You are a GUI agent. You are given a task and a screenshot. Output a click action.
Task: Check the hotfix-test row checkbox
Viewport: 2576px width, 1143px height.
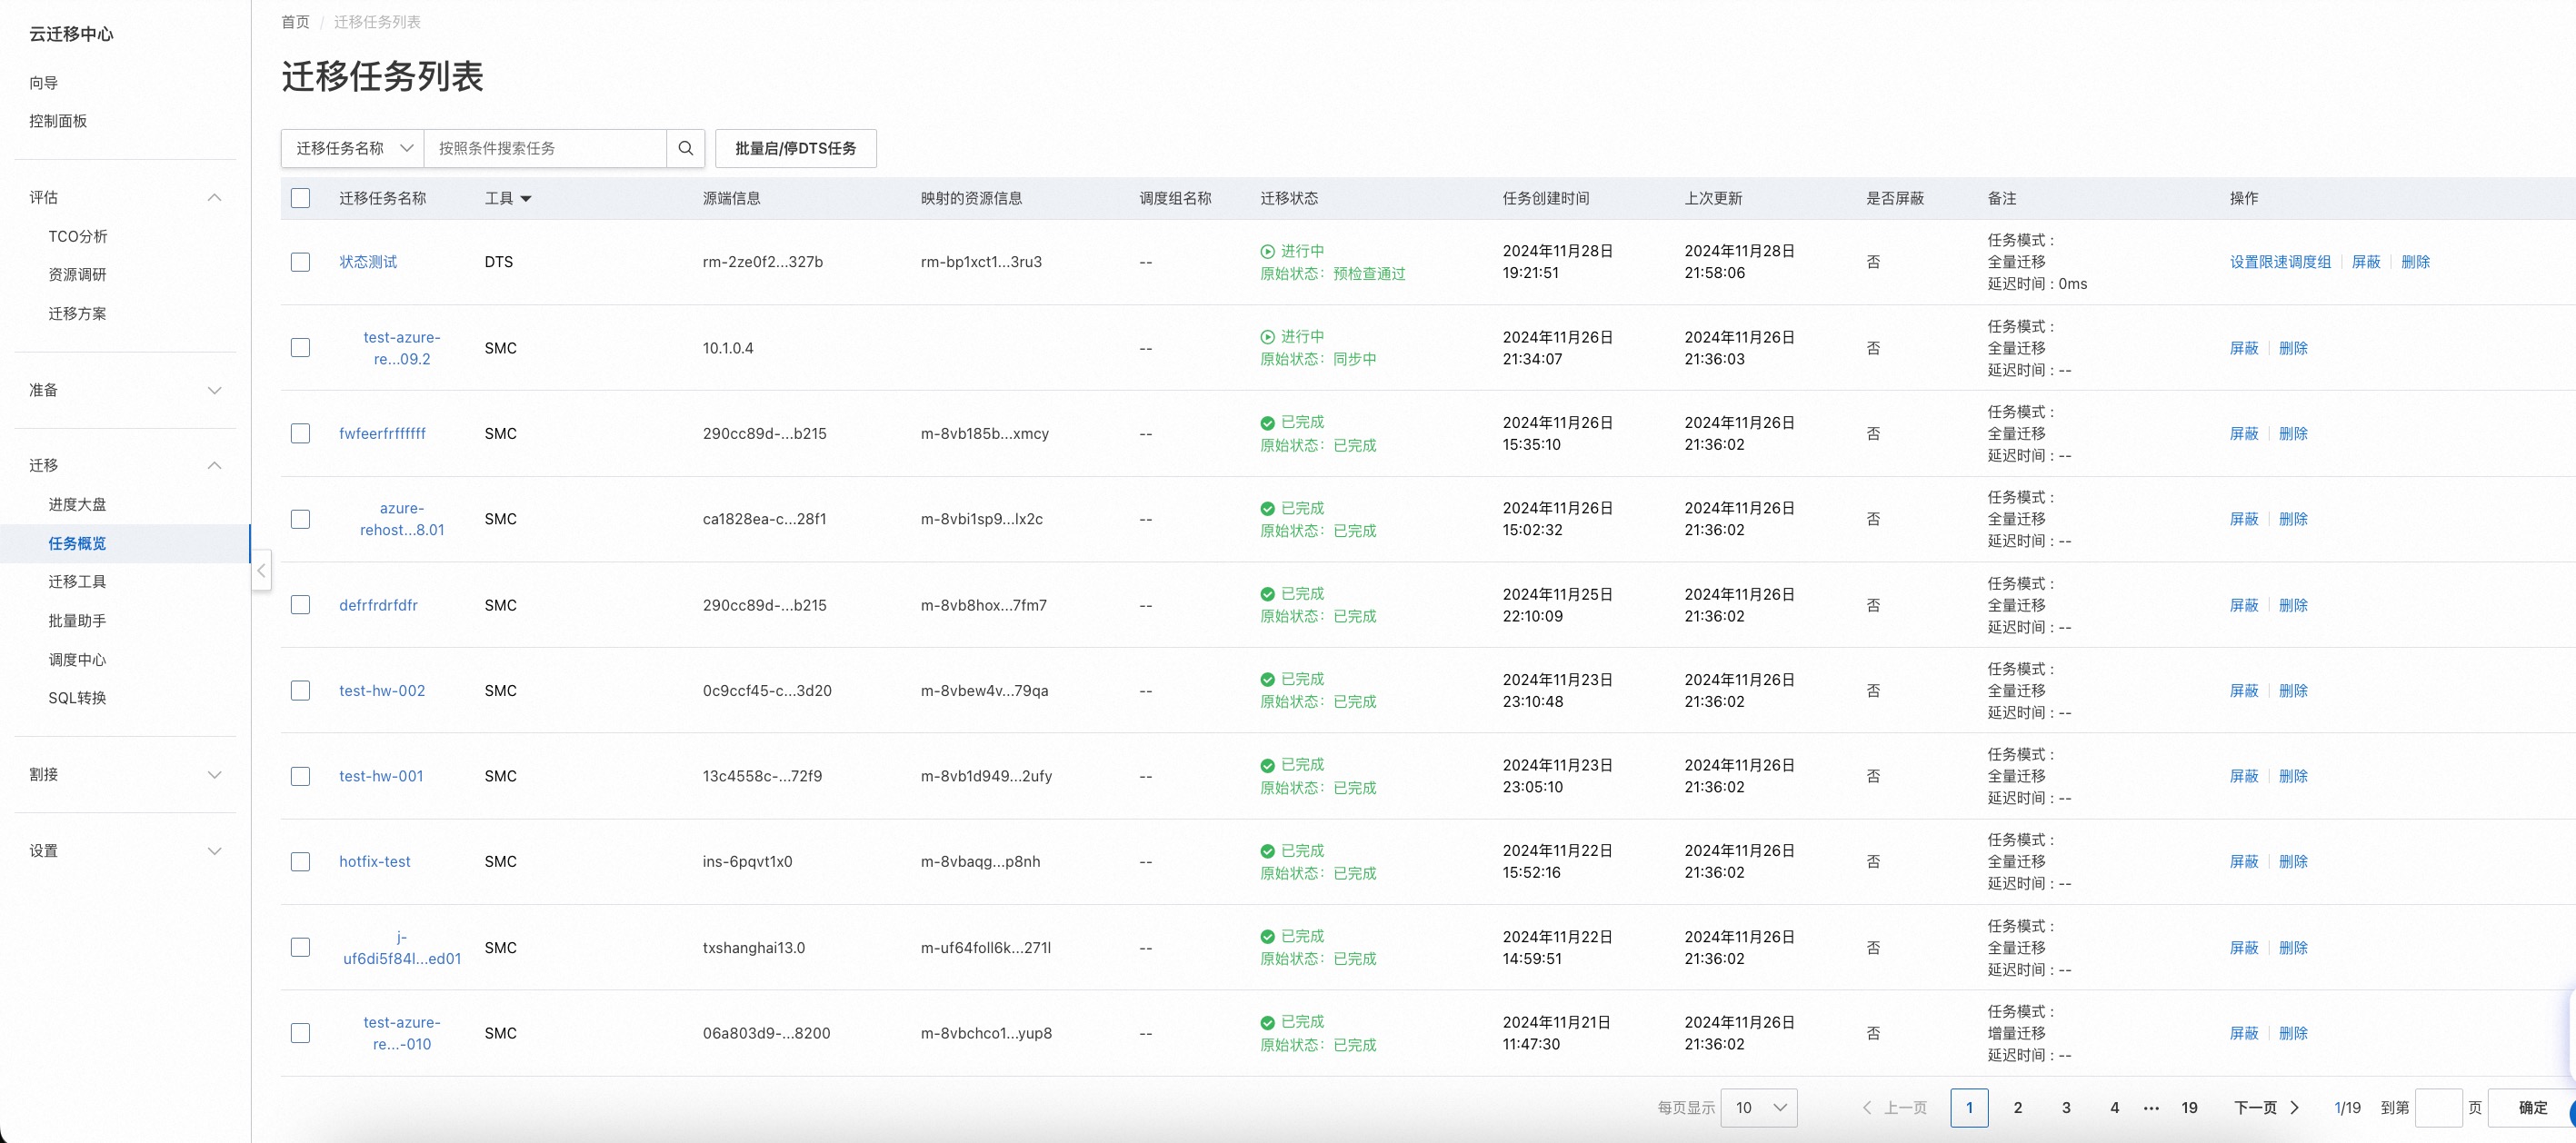coord(300,862)
